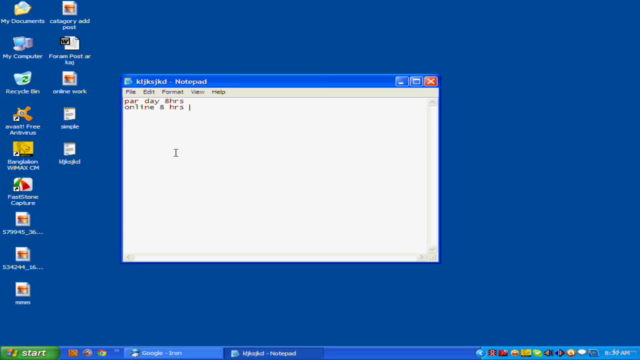Image resolution: width=640 pixels, height=360 pixels.
Task: Select the 'online work' desktop file
Action: (69, 82)
